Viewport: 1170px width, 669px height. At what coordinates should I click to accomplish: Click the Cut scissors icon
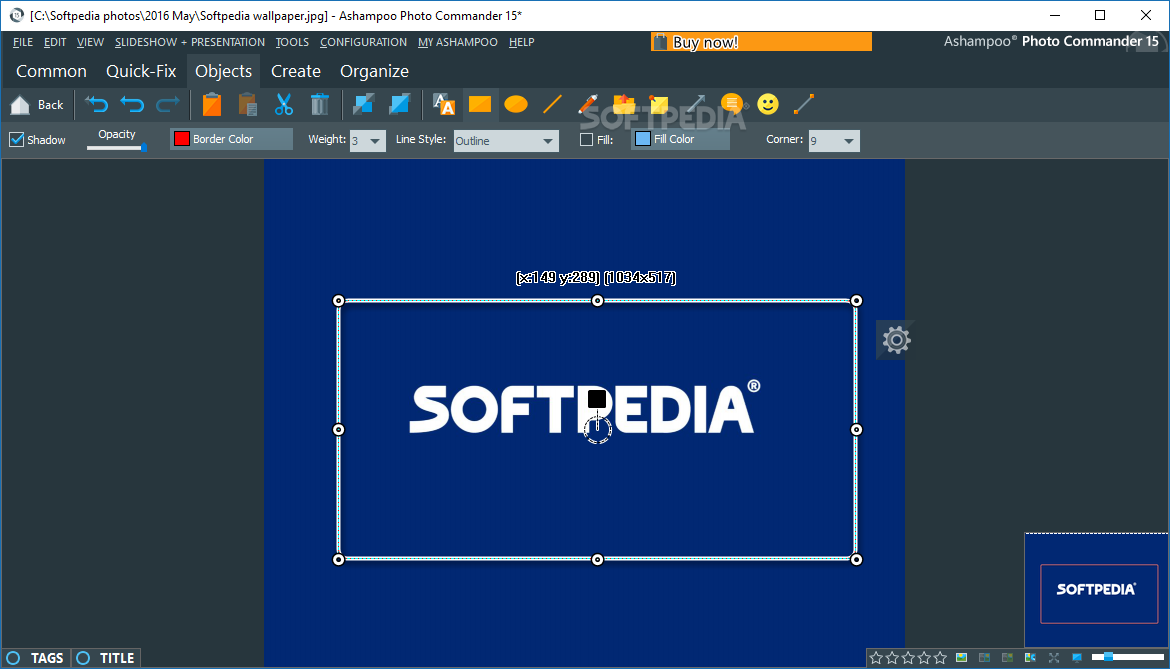coord(284,104)
